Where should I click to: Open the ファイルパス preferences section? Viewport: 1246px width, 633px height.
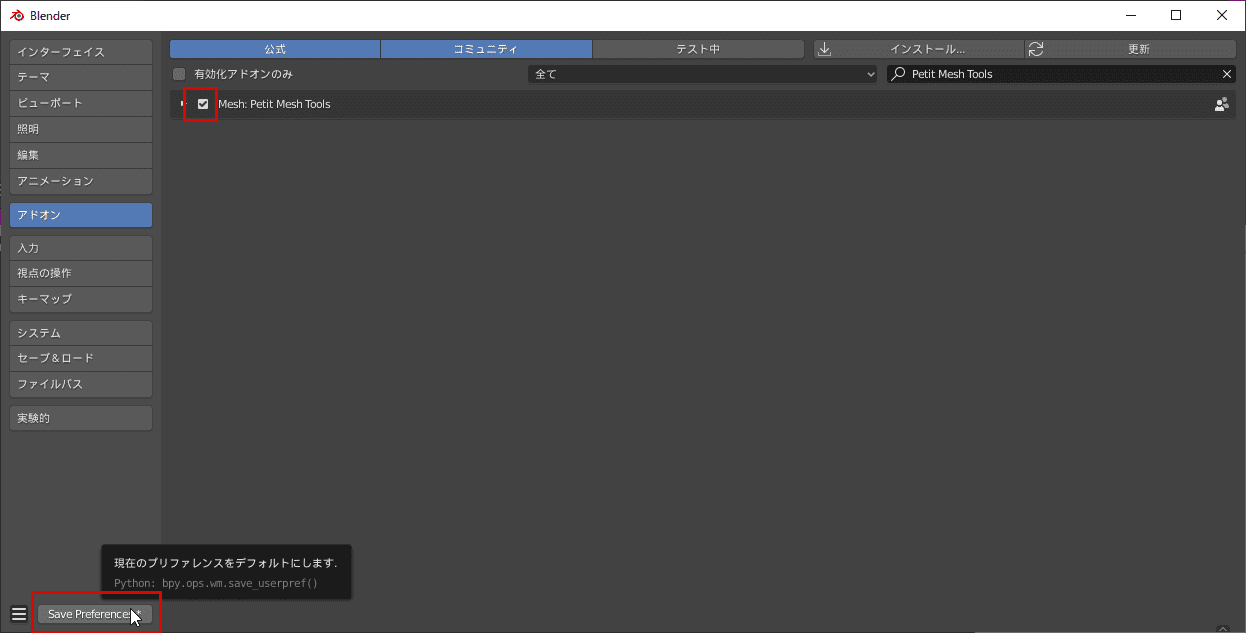tap(81, 384)
